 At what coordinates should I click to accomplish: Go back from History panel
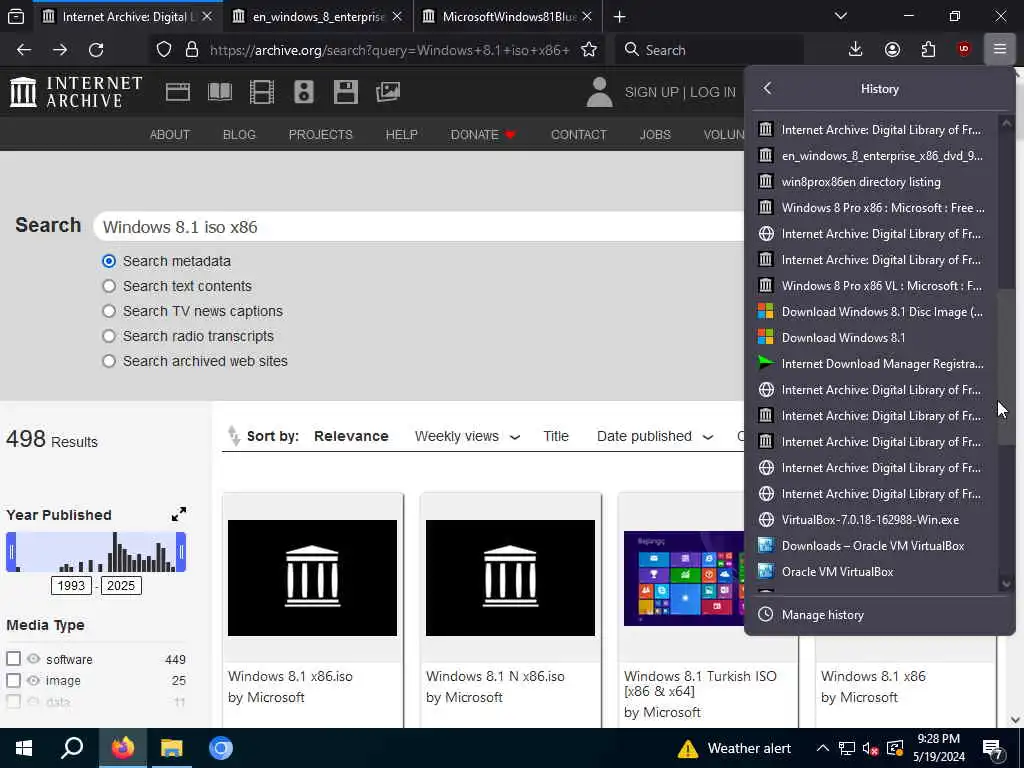click(767, 88)
